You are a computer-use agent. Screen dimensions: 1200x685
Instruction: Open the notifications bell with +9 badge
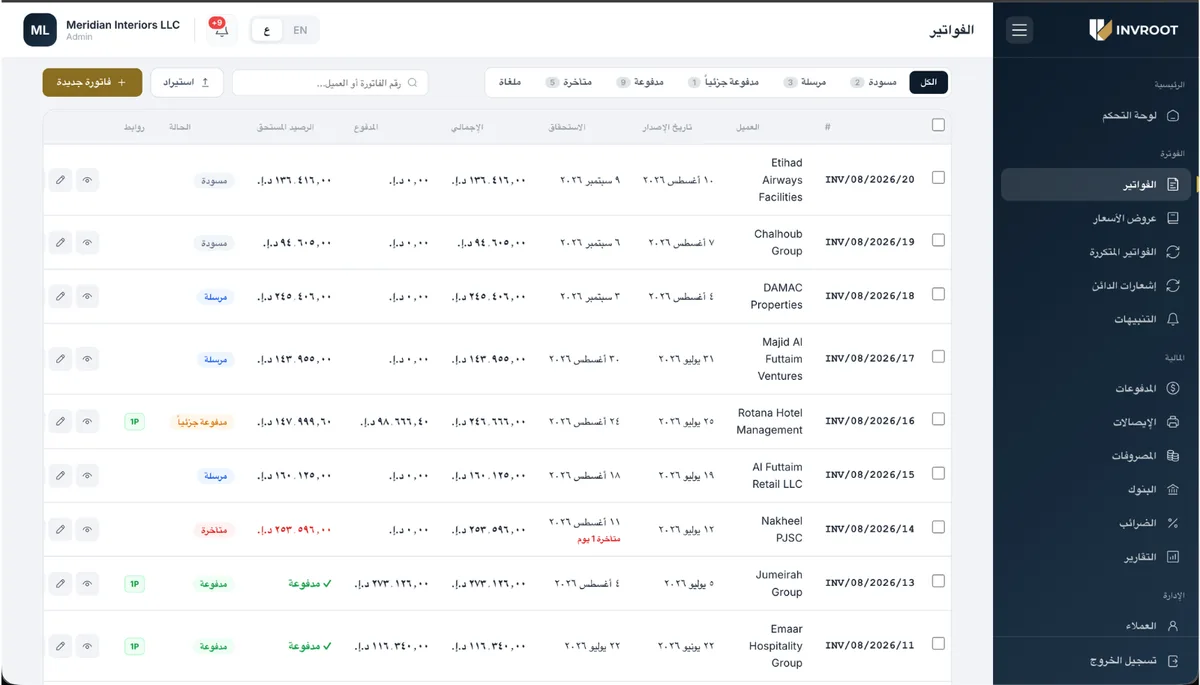pos(219,30)
